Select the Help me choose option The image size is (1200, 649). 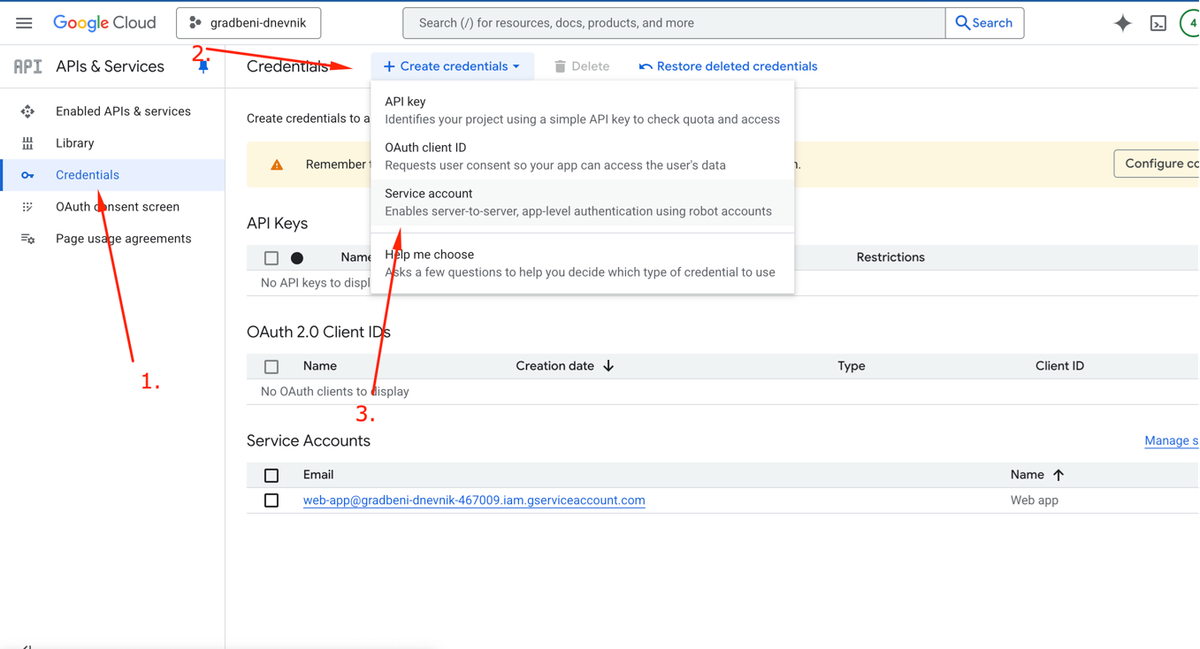coord(582,263)
